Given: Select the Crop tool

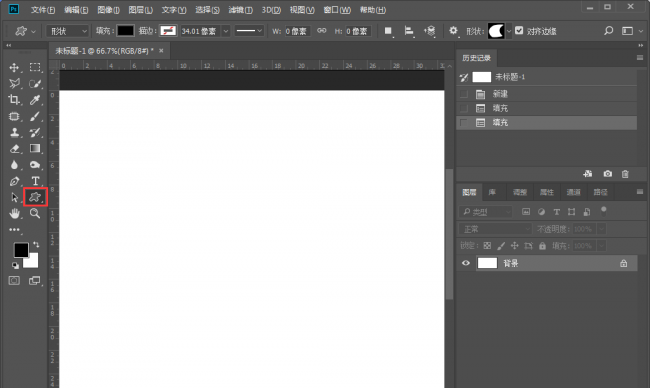Looking at the screenshot, I should tap(14, 100).
